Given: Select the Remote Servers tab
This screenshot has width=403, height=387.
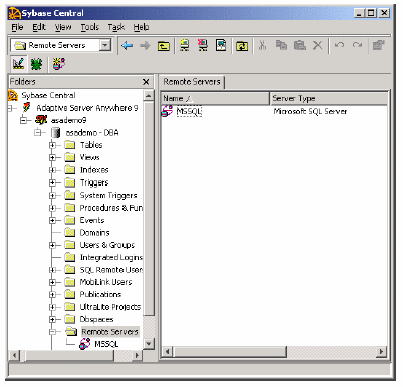Looking at the screenshot, I should (x=192, y=82).
